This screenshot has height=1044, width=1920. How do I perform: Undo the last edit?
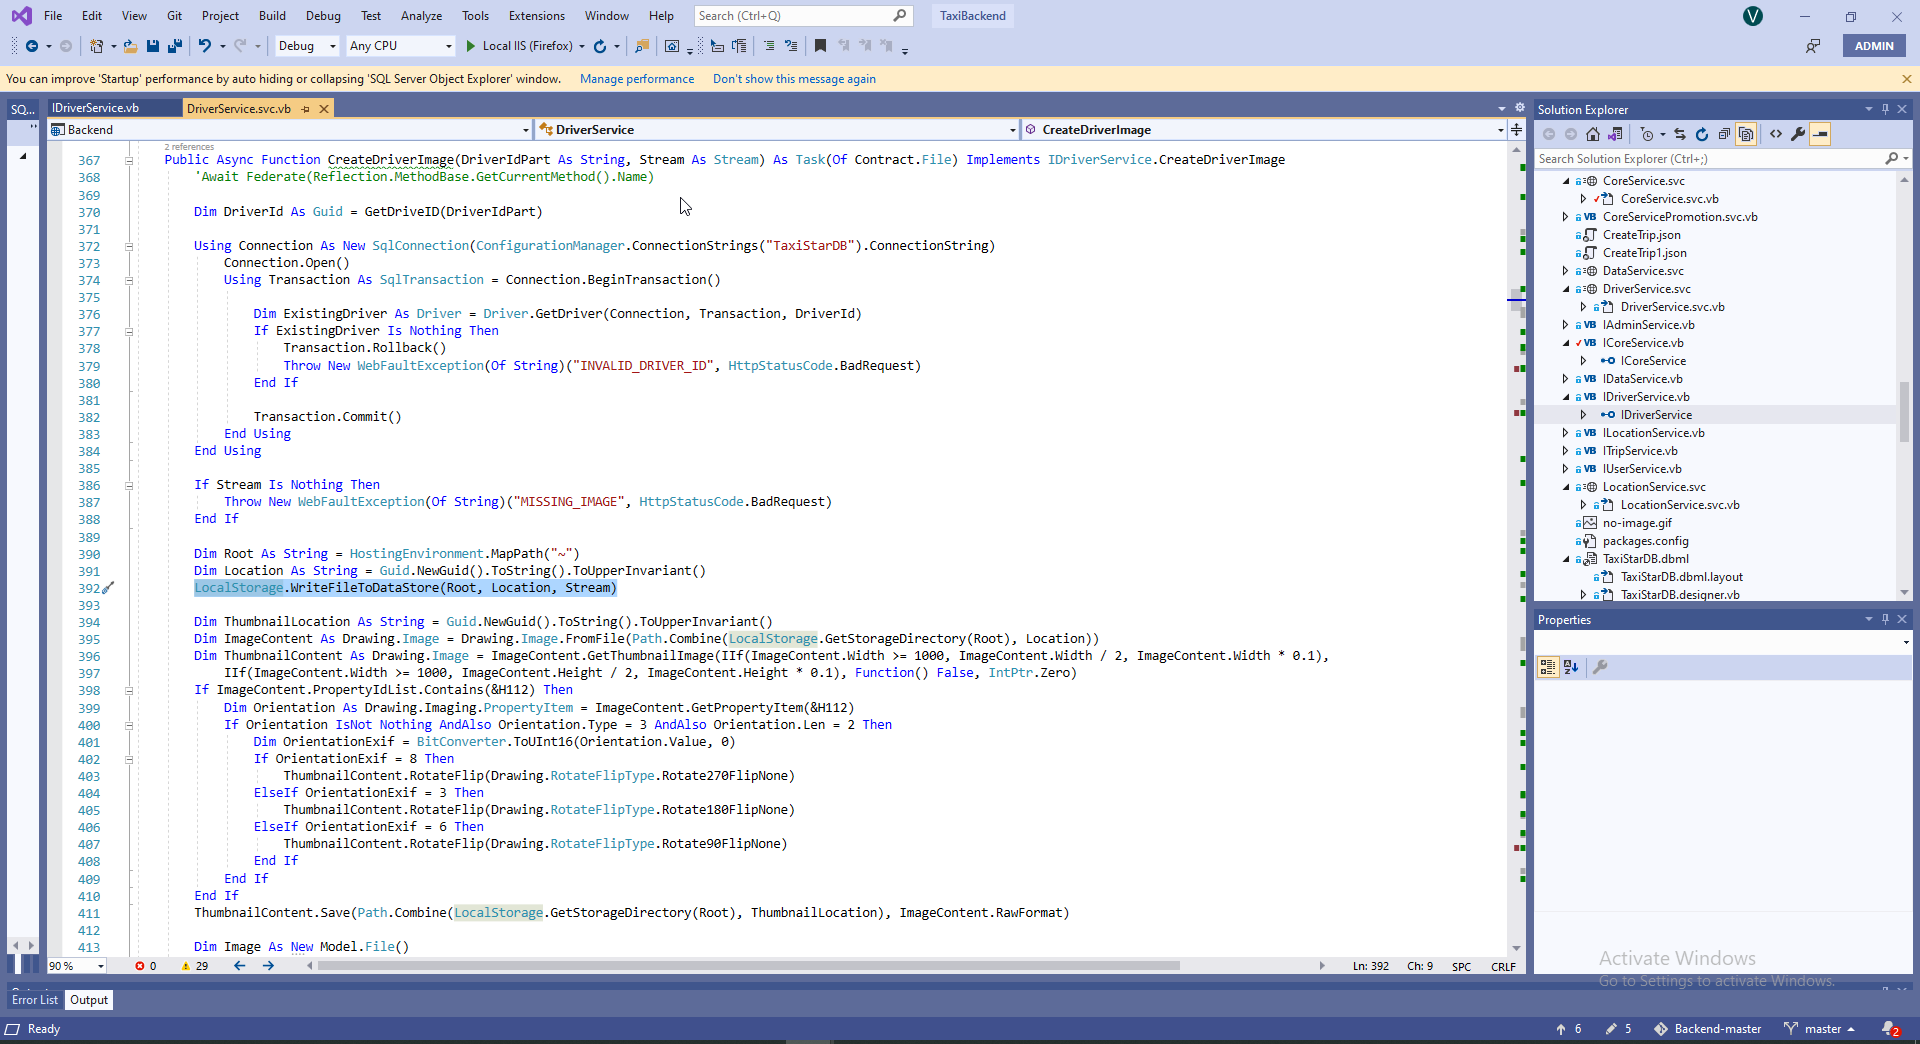pyautogui.click(x=204, y=46)
